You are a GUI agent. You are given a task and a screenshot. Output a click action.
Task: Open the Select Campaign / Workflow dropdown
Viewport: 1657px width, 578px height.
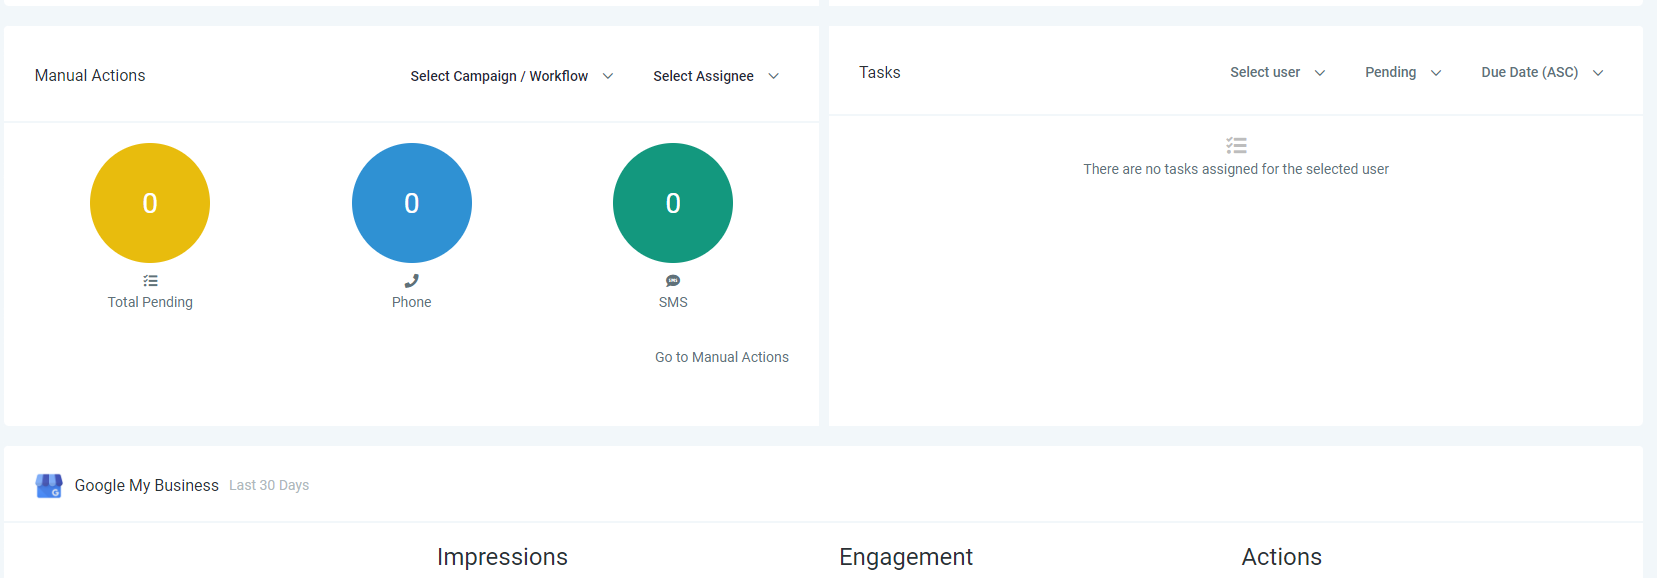pos(511,76)
